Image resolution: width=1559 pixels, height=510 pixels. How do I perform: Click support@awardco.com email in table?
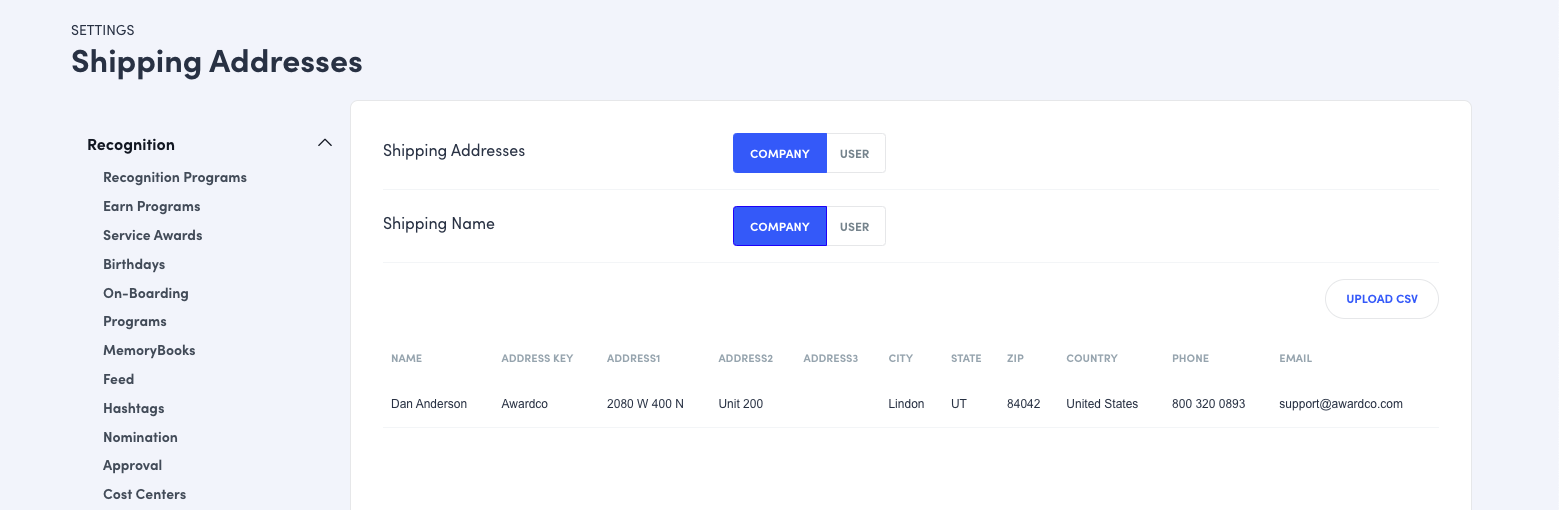click(1340, 404)
